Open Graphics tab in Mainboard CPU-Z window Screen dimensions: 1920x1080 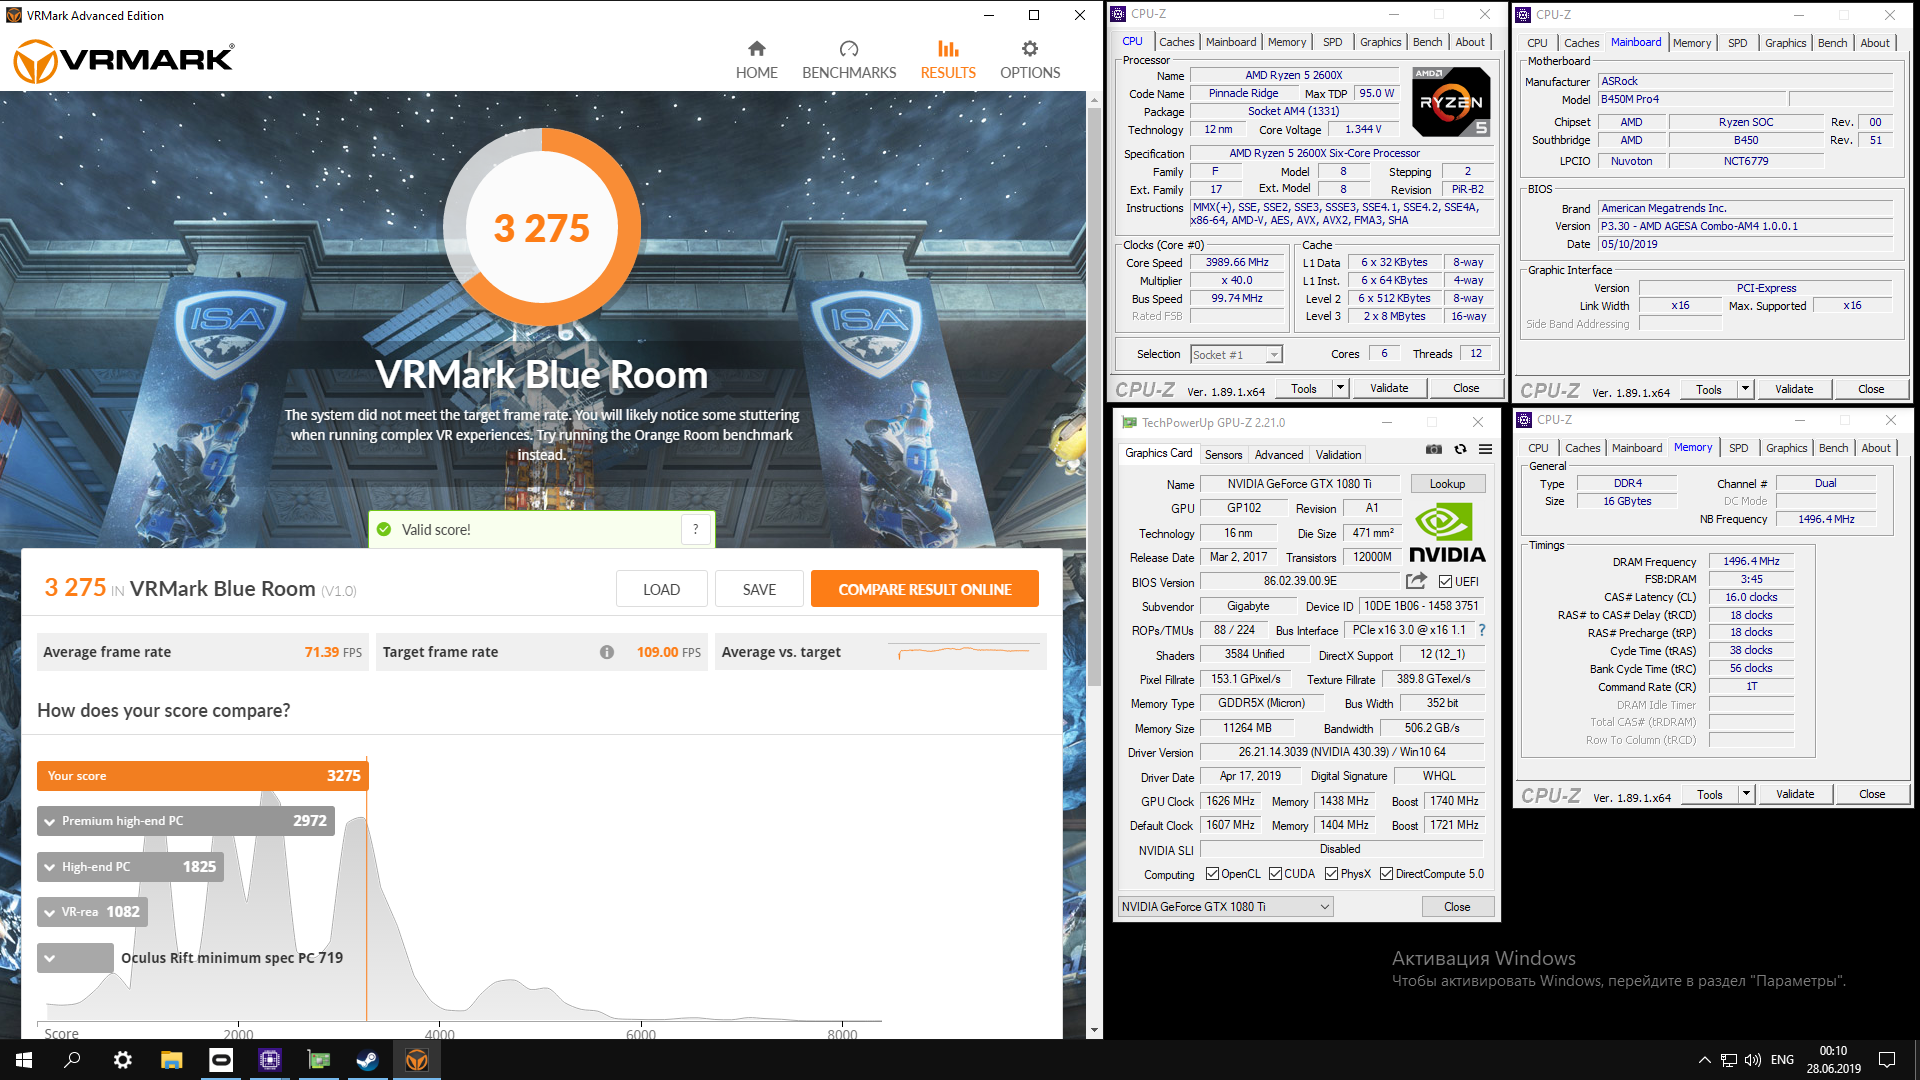1785,43
